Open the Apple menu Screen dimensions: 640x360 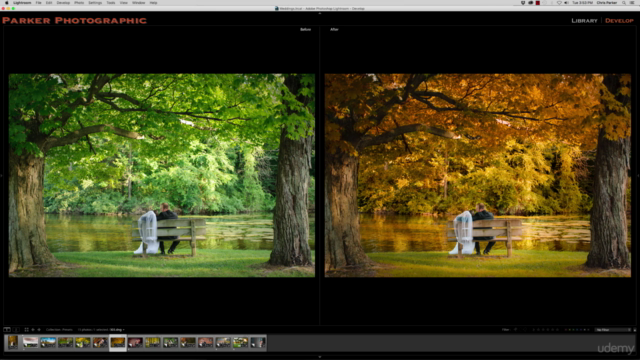[7, 2]
